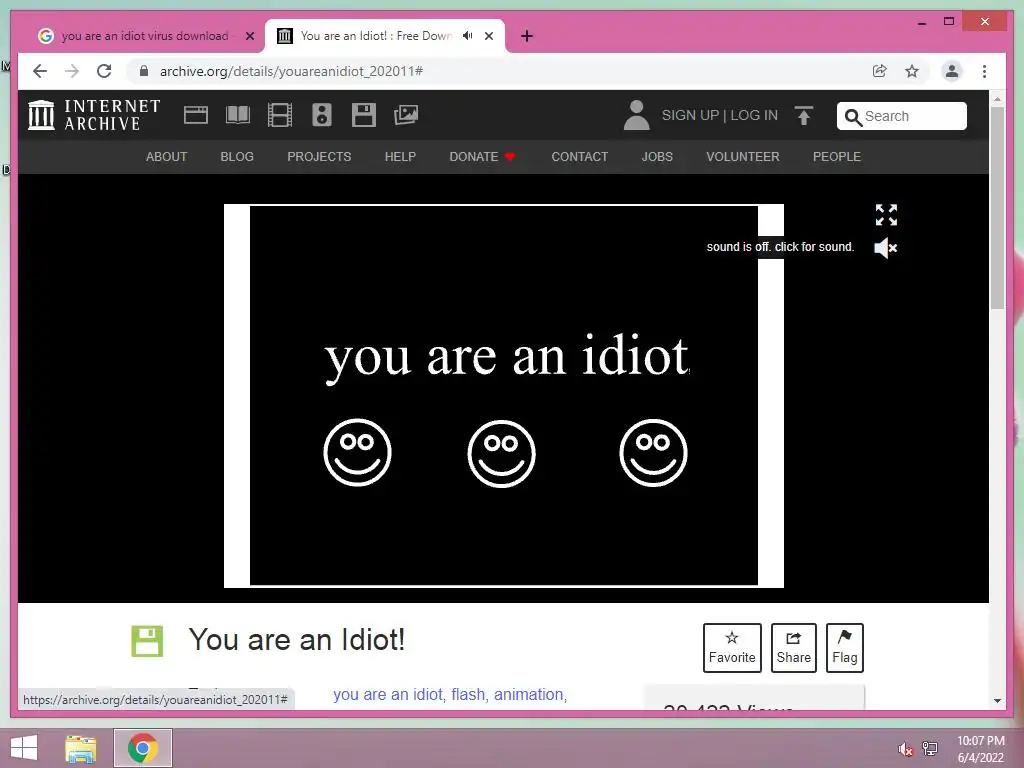Open the PROJECTS menu item
The image size is (1024, 768).
319,157
